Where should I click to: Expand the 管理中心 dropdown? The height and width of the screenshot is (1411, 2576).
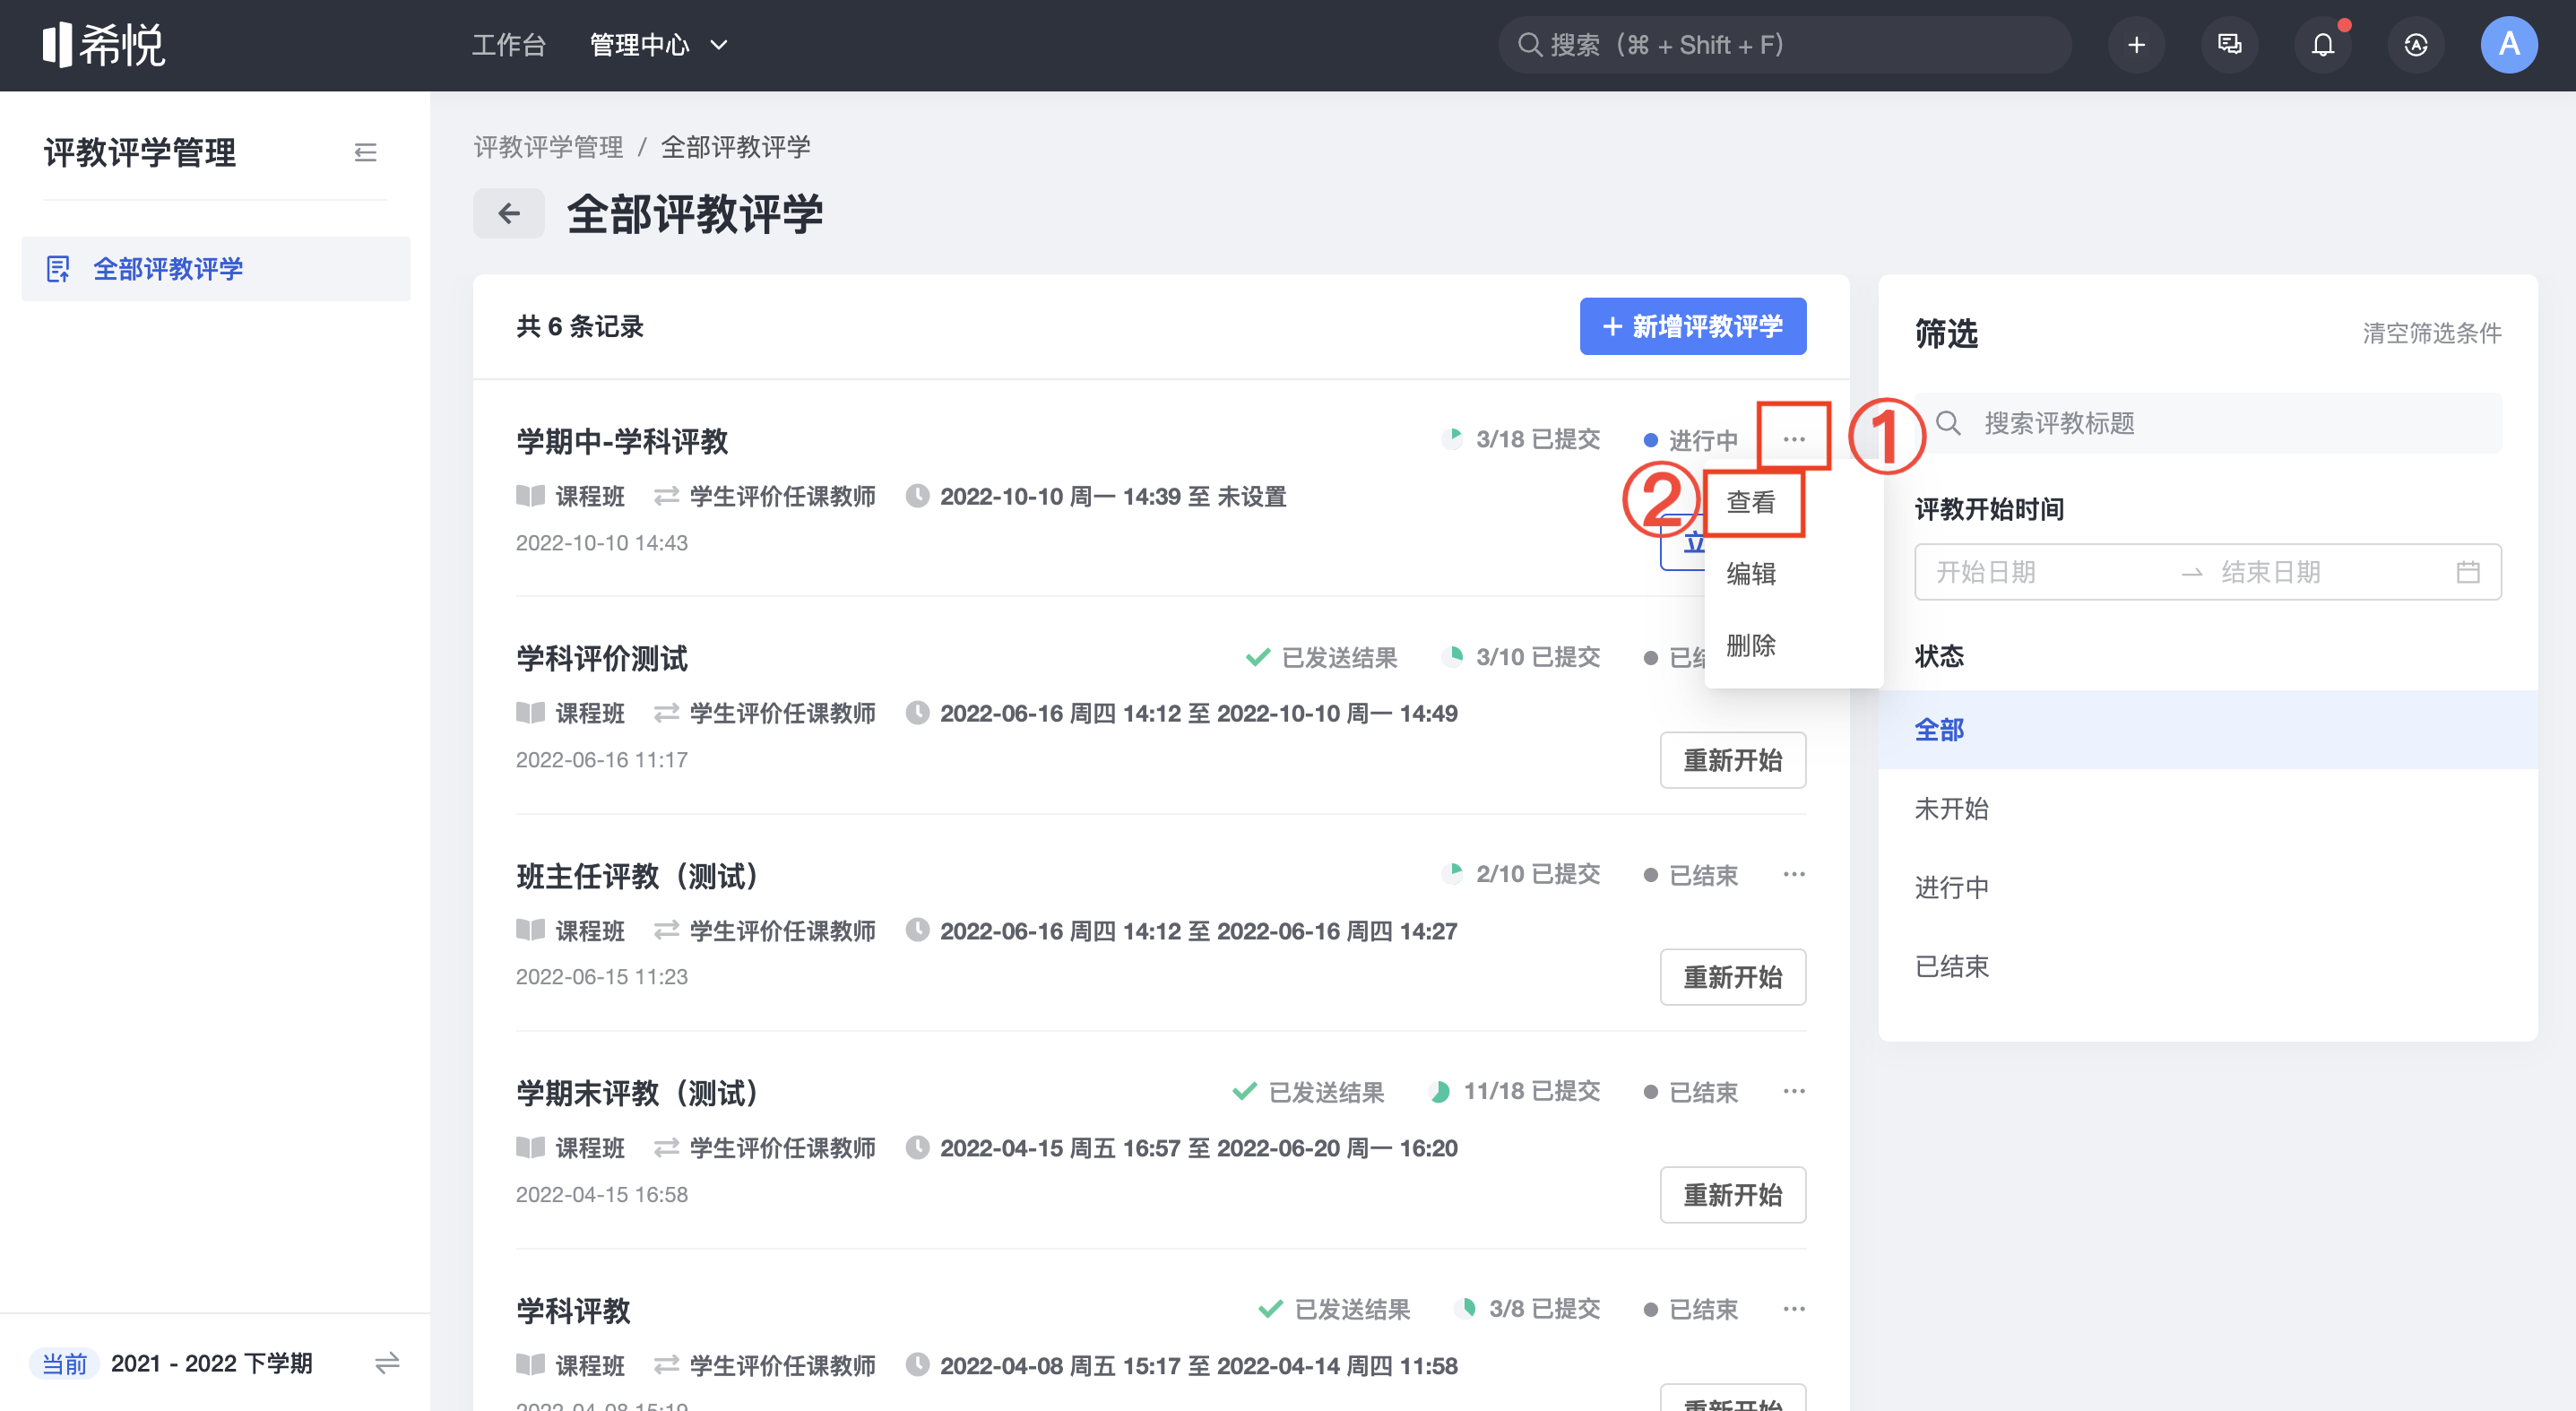[659, 45]
